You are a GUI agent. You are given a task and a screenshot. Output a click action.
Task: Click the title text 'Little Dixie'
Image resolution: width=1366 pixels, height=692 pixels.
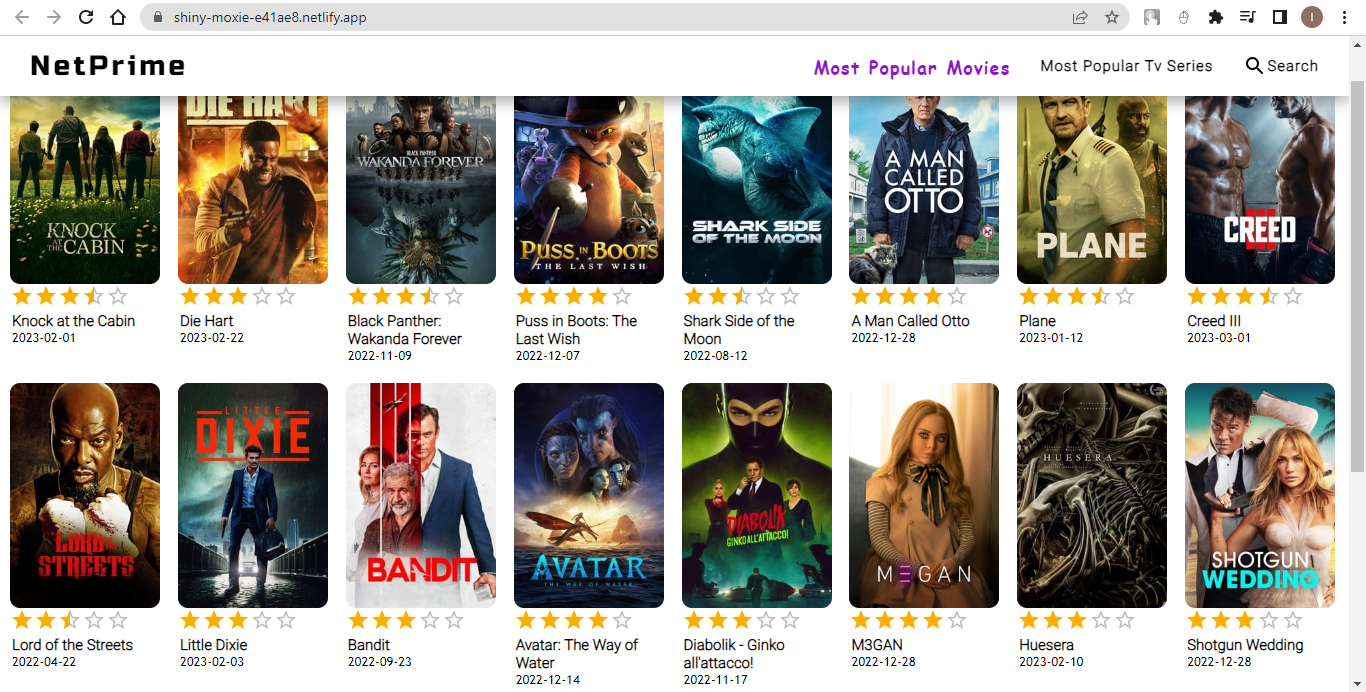coord(215,645)
